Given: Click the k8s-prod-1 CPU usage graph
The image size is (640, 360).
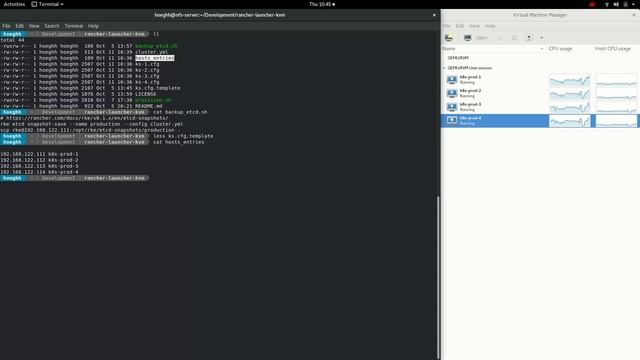Looking at the screenshot, I should pyautogui.click(x=569, y=80).
